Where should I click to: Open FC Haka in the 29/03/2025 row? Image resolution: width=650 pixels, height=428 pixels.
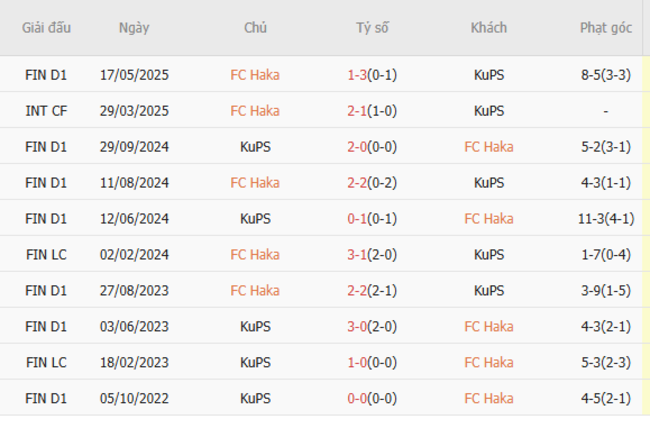255,111
